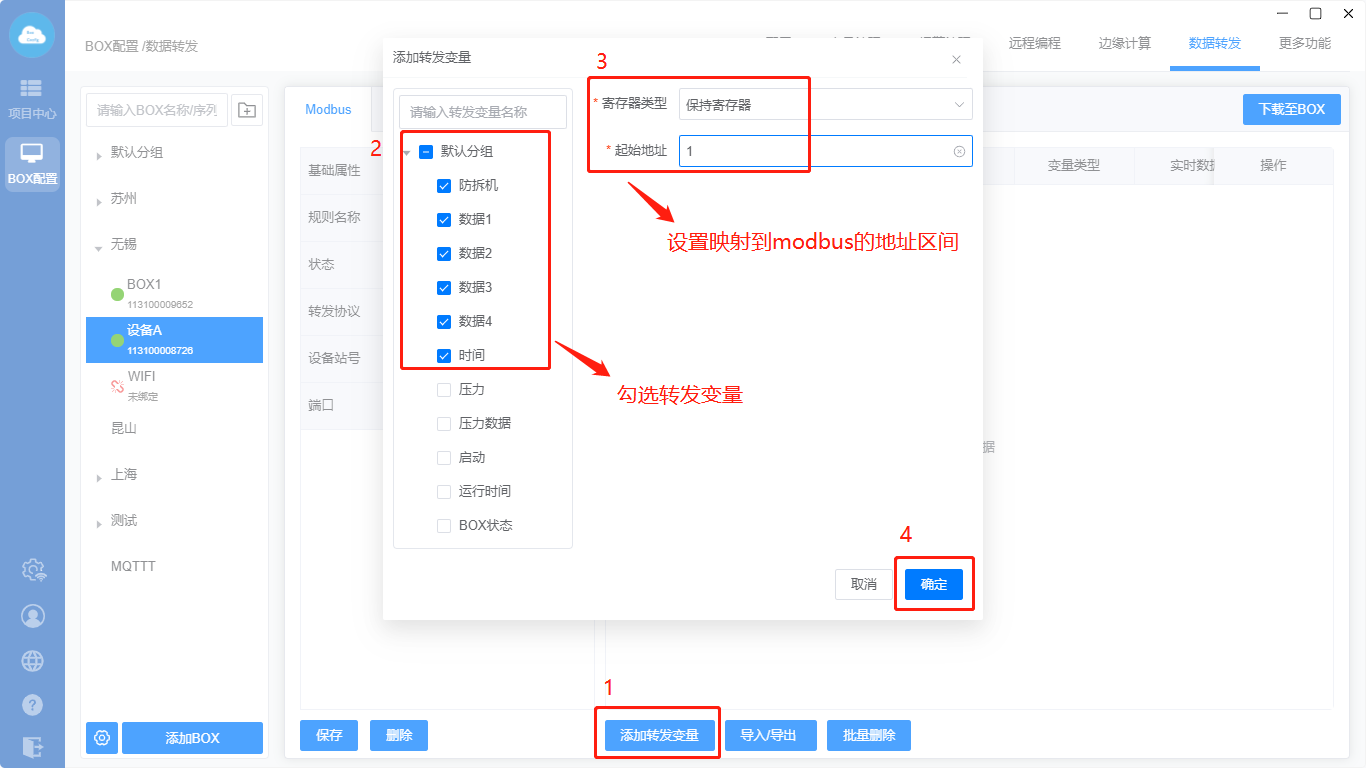This screenshot has width=1366, height=768.
Task: Open the user account icon
Action: point(33,615)
